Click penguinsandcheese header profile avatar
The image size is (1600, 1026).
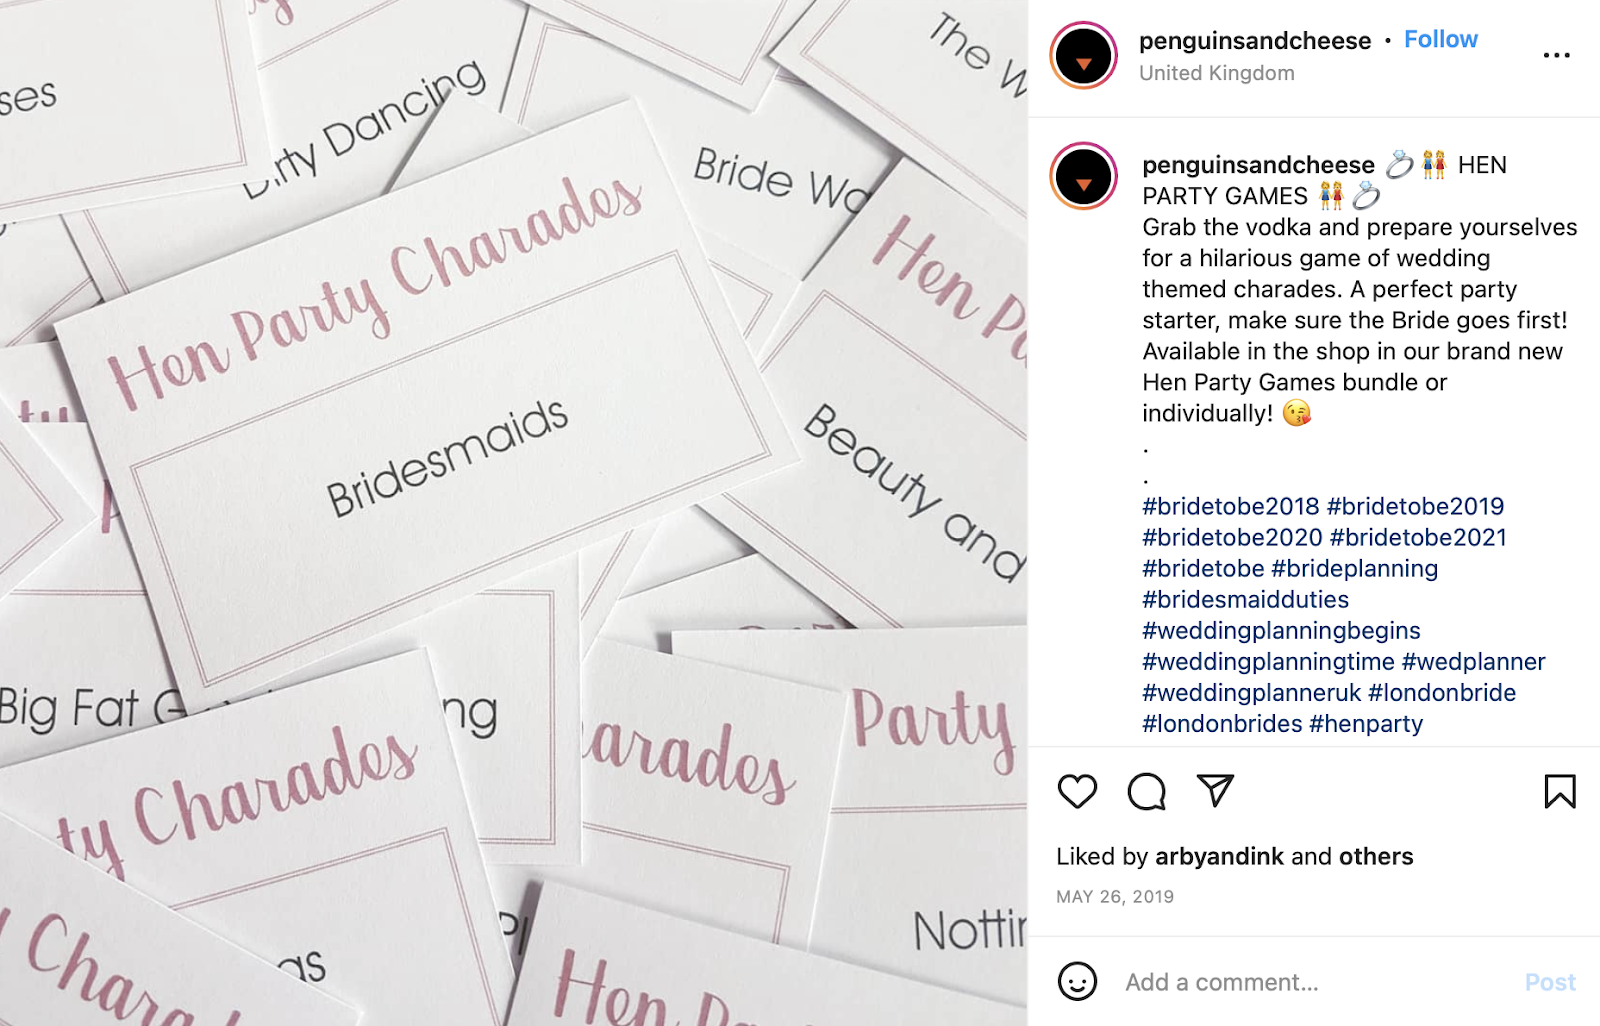point(1083,56)
